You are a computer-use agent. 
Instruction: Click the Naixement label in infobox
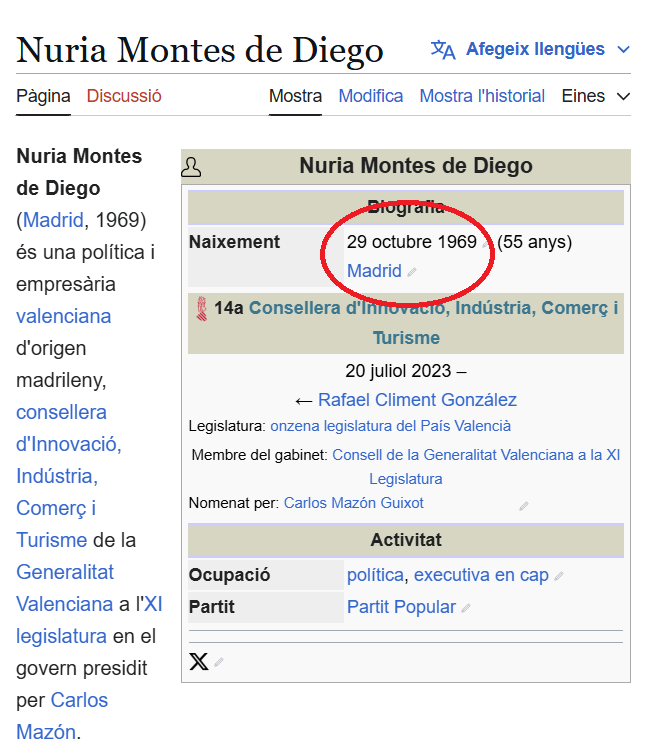coord(234,242)
